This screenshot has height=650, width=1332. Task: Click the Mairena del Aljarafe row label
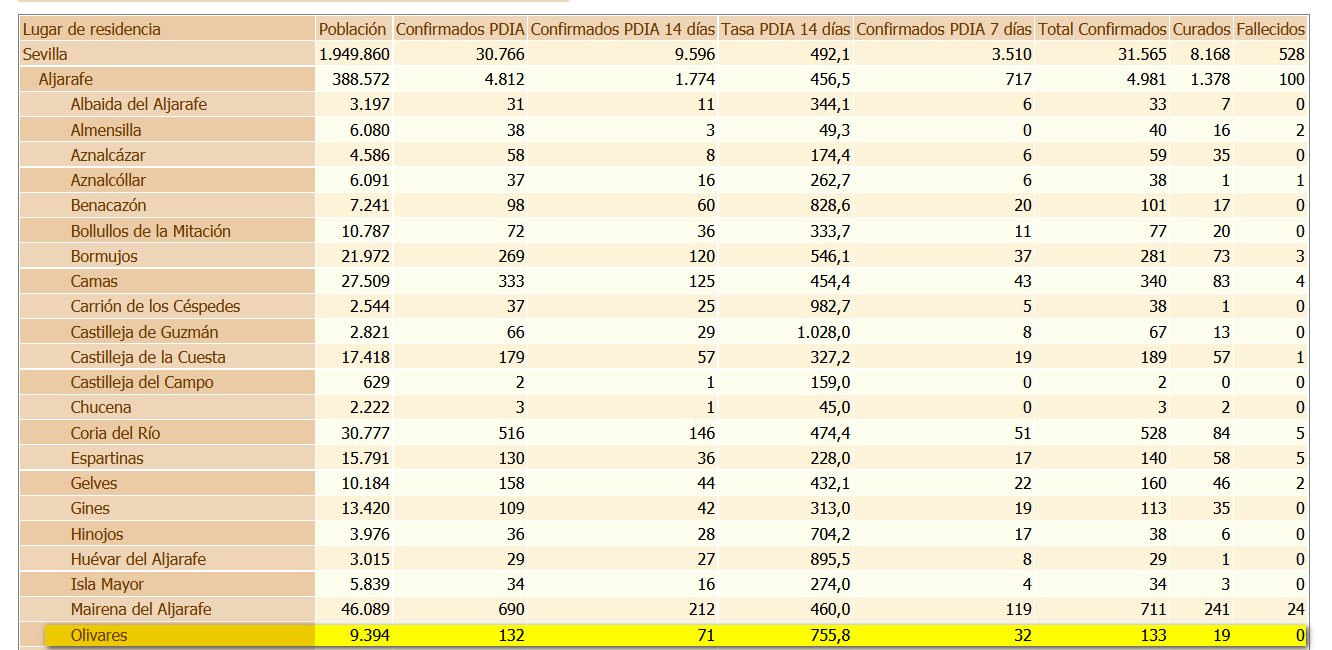click(x=141, y=609)
